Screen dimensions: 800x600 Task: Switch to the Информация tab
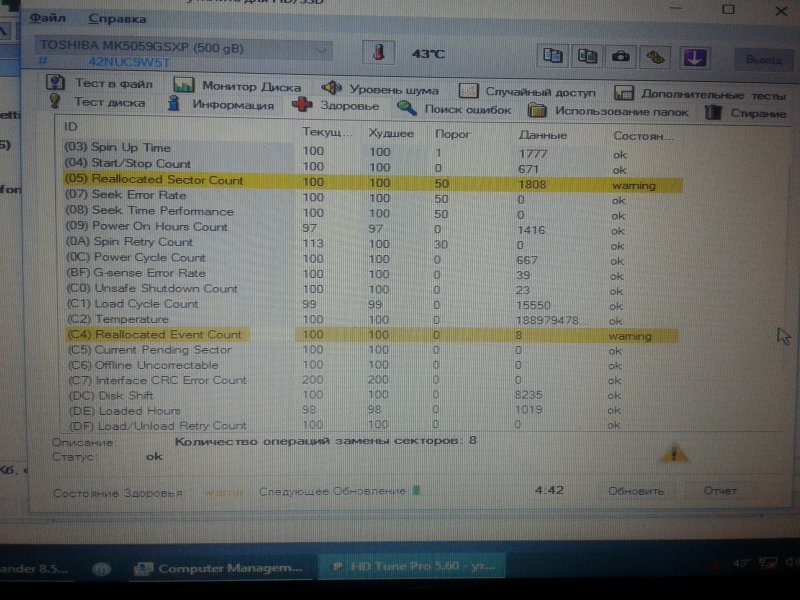(x=221, y=105)
